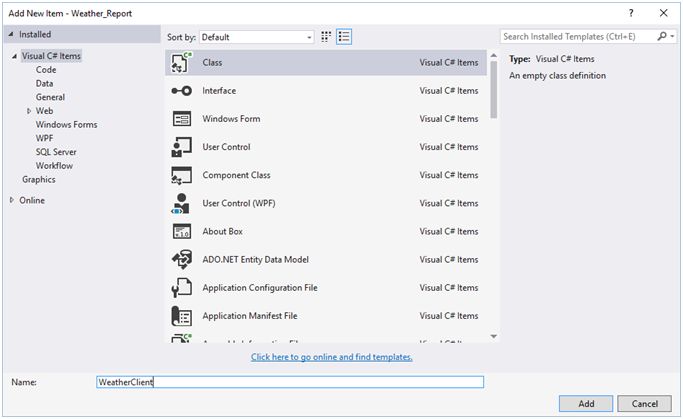
Task: Select the Interface row label
Action: [219, 91]
